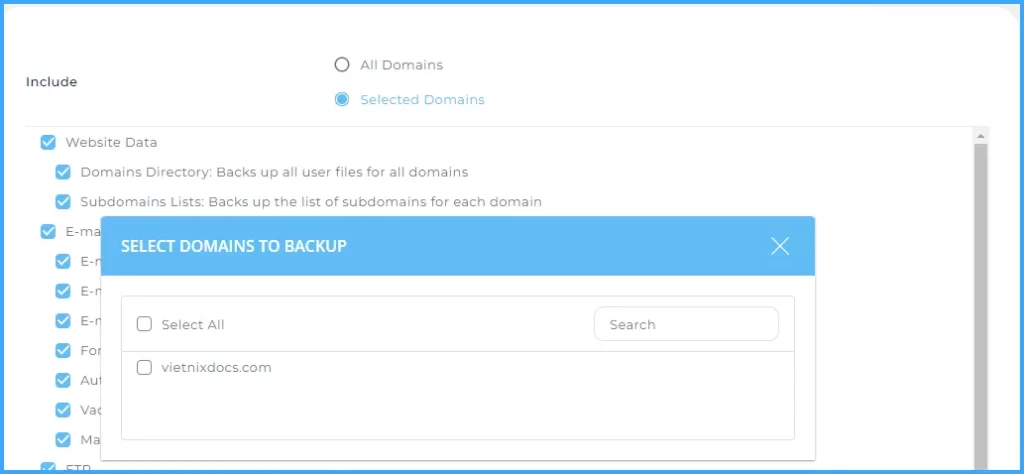Click the scrollbar up arrow
This screenshot has width=1024, height=474.
tap(980, 135)
